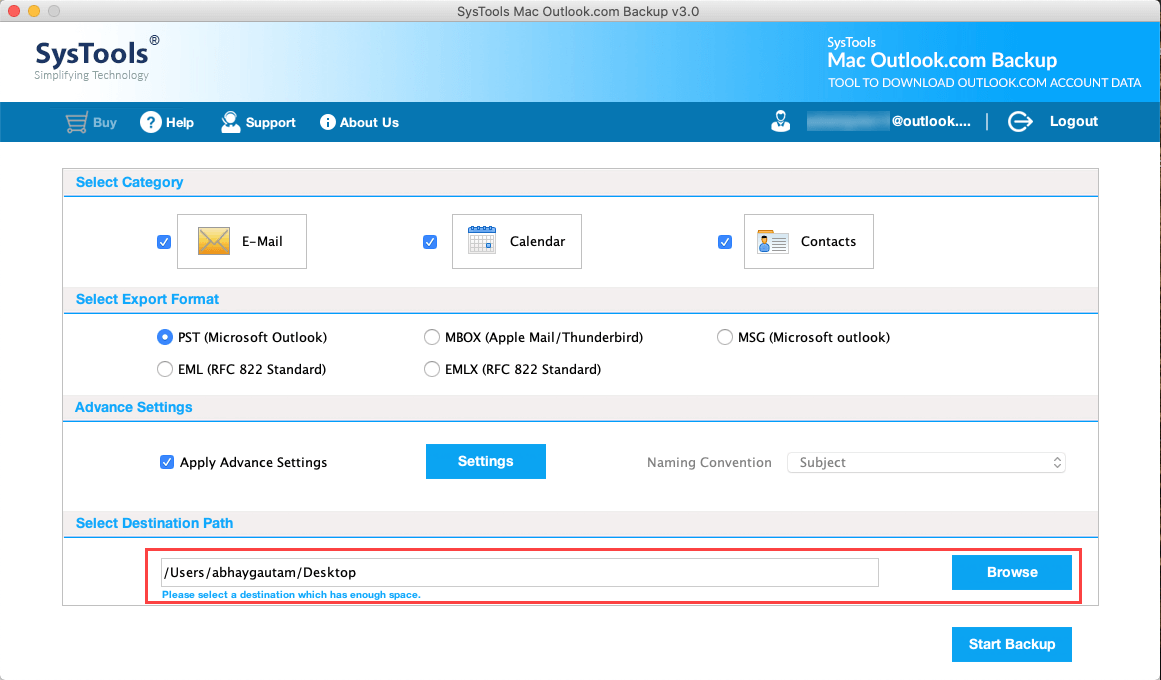Screen dimensions: 1161x680
Task: Click the Contacts card icon
Action: pos(772,241)
